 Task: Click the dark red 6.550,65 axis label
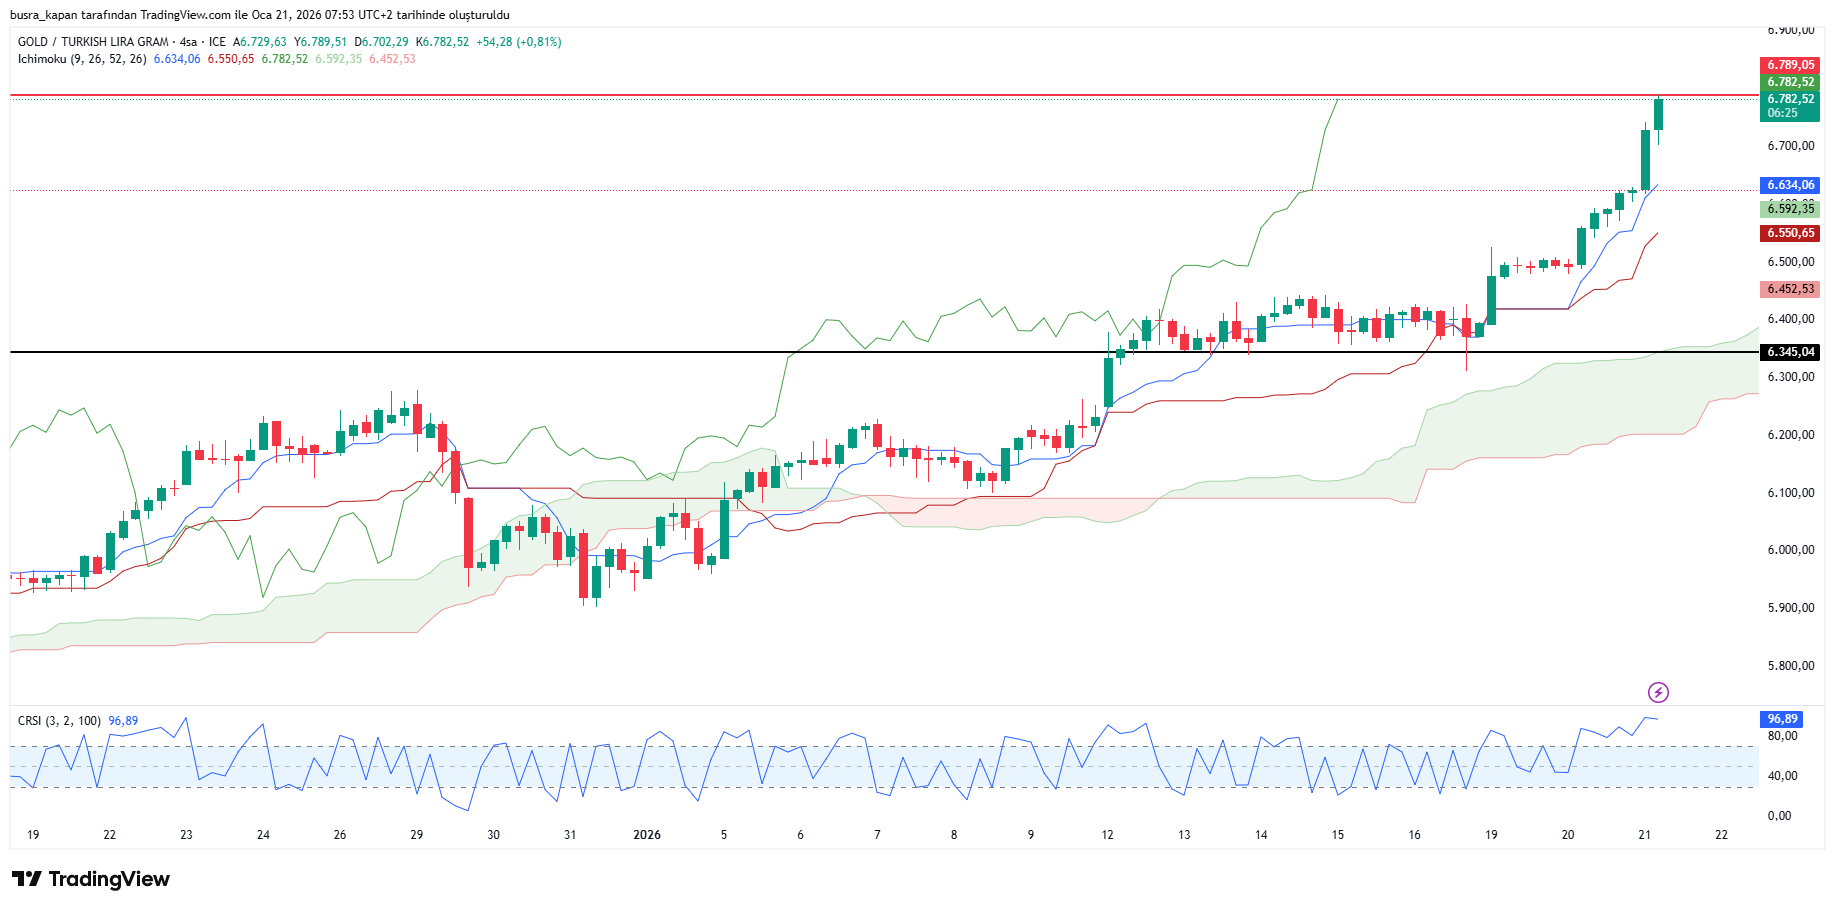coord(1789,233)
